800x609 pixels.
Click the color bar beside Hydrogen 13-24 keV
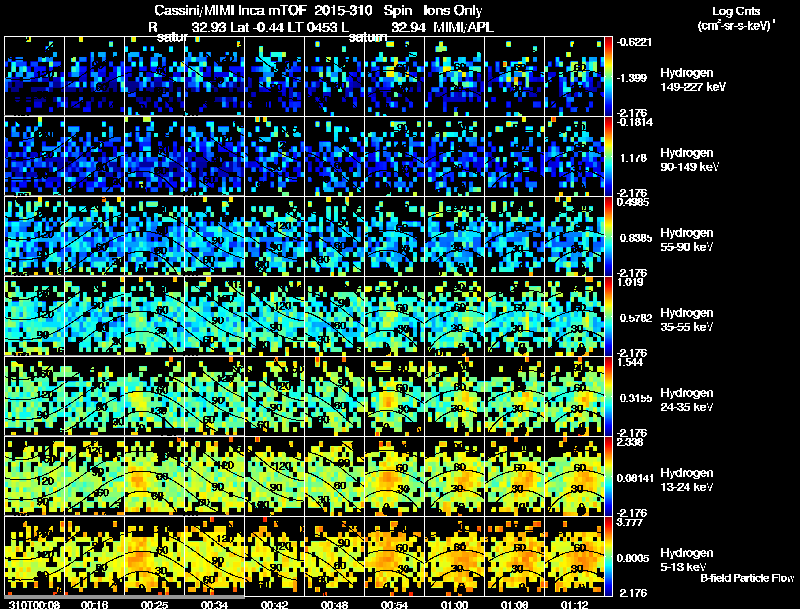coord(608,476)
